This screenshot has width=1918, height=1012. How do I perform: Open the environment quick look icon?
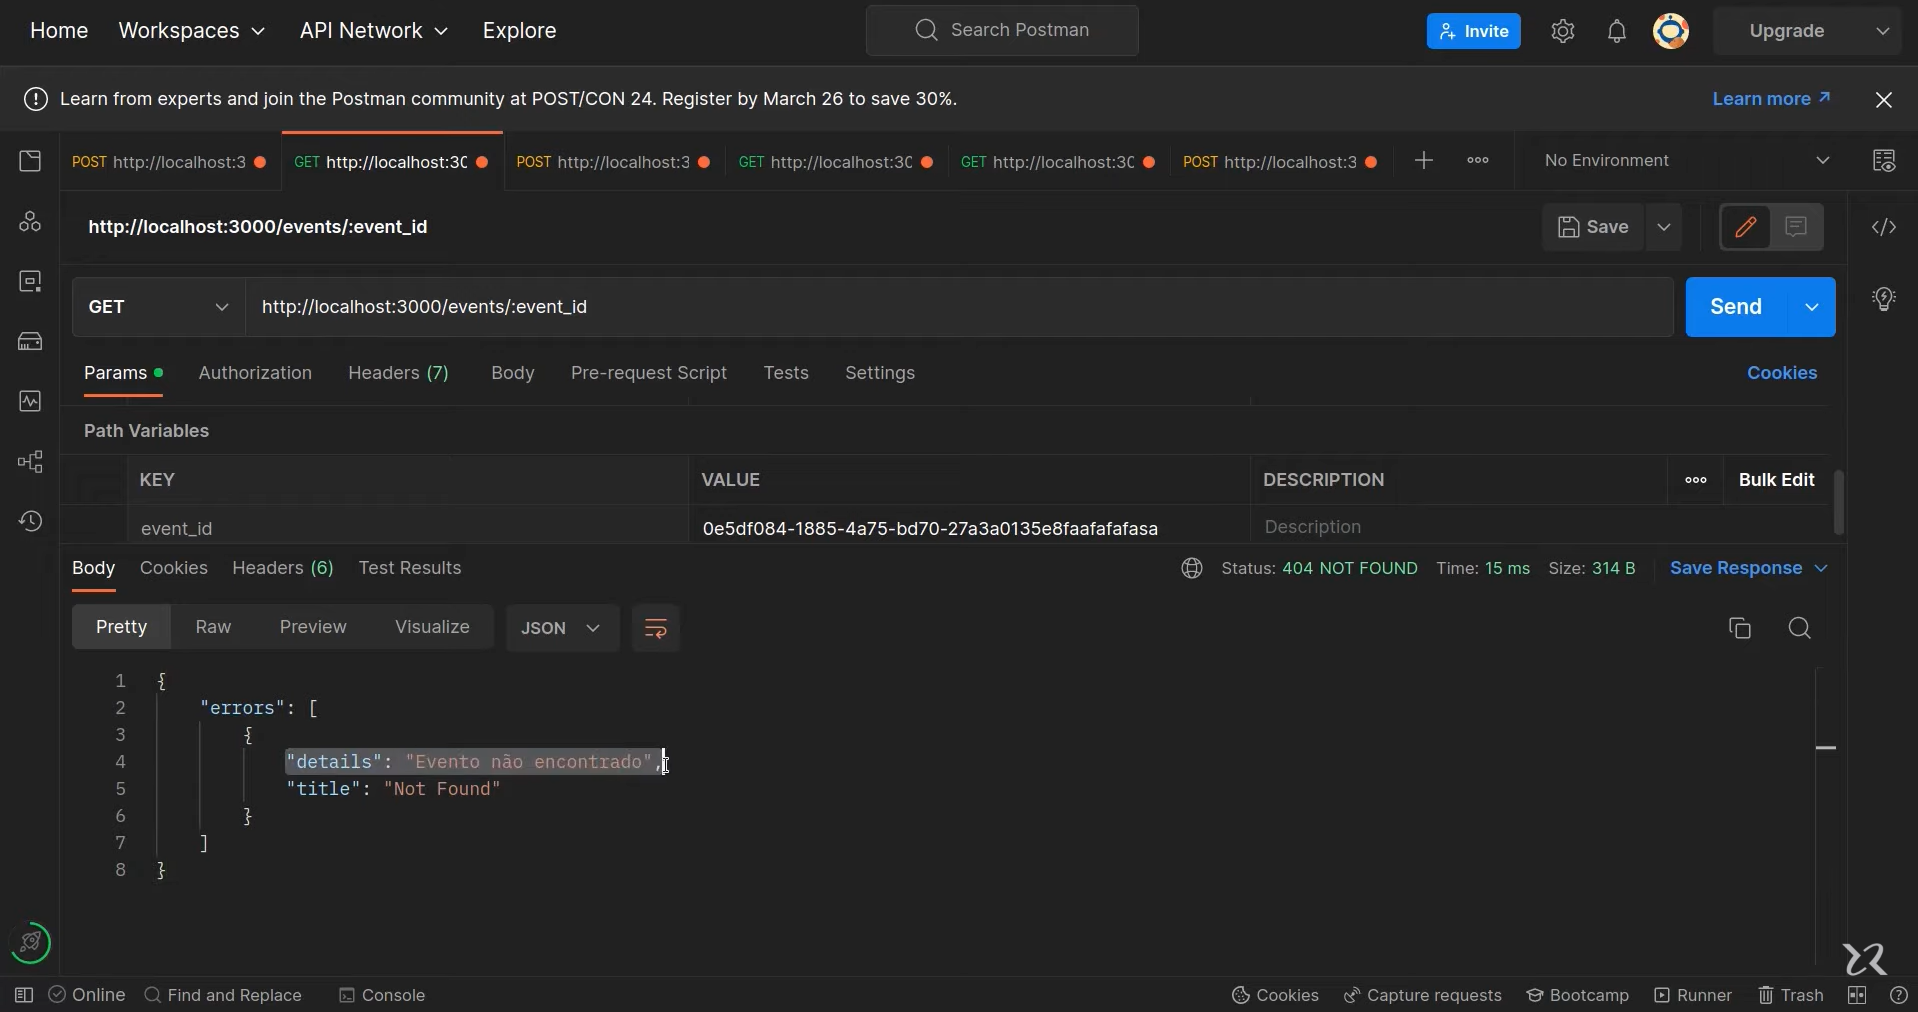pos(1884,161)
